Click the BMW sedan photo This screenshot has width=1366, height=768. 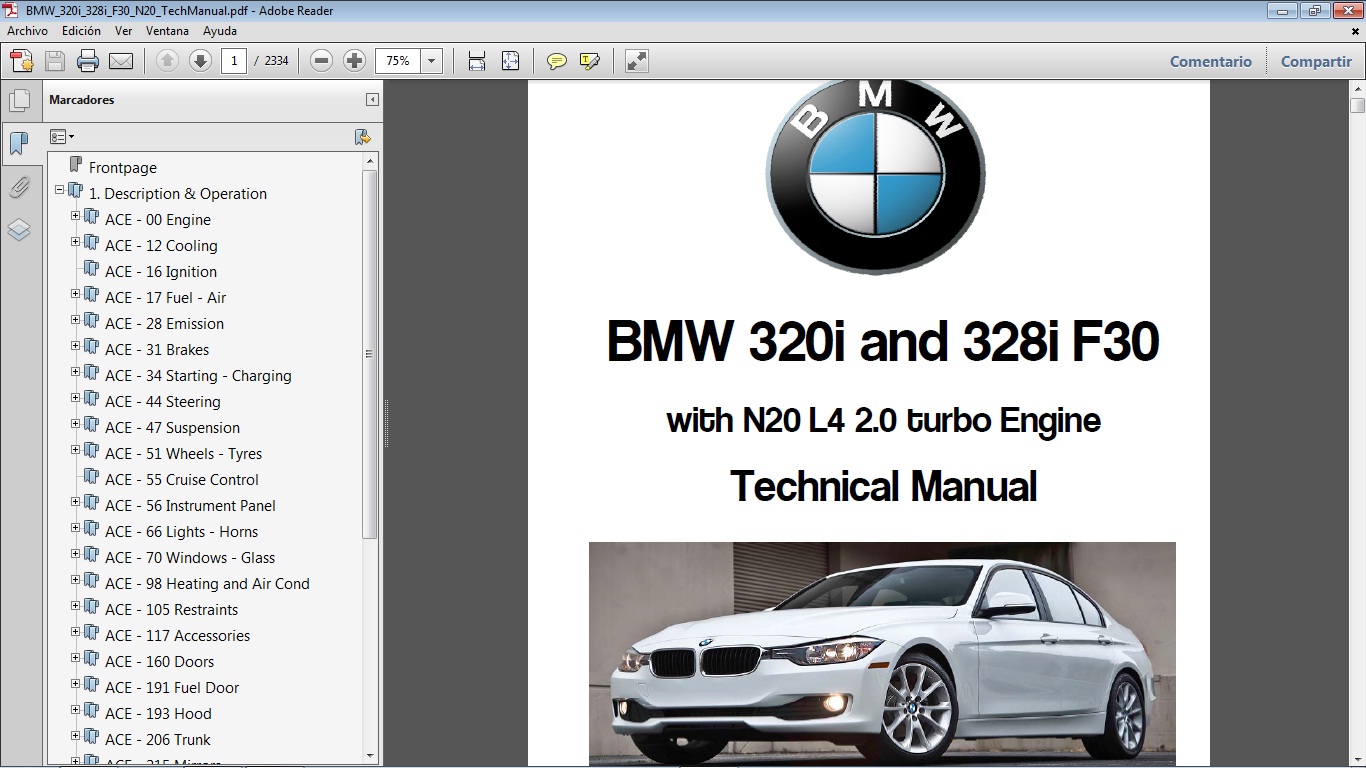[882, 654]
